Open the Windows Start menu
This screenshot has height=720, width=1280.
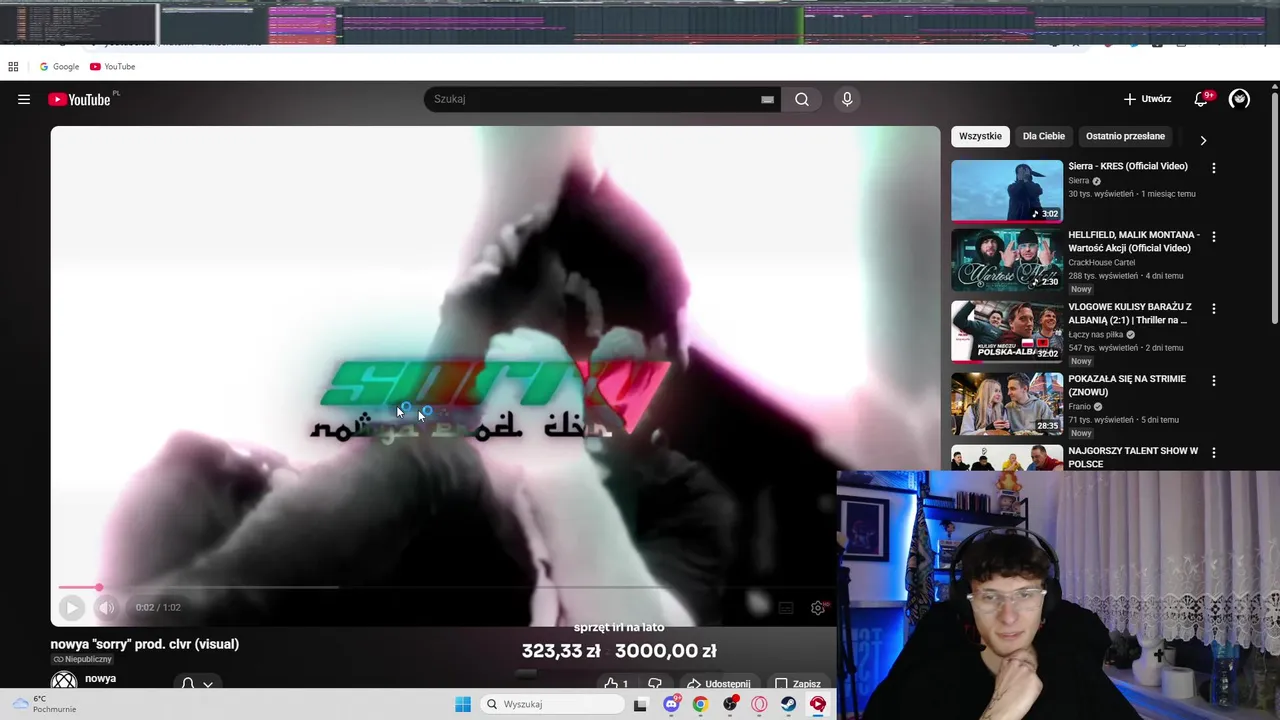pos(463,704)
